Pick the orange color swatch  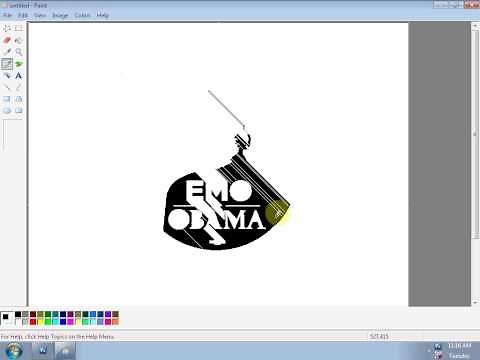115,322
